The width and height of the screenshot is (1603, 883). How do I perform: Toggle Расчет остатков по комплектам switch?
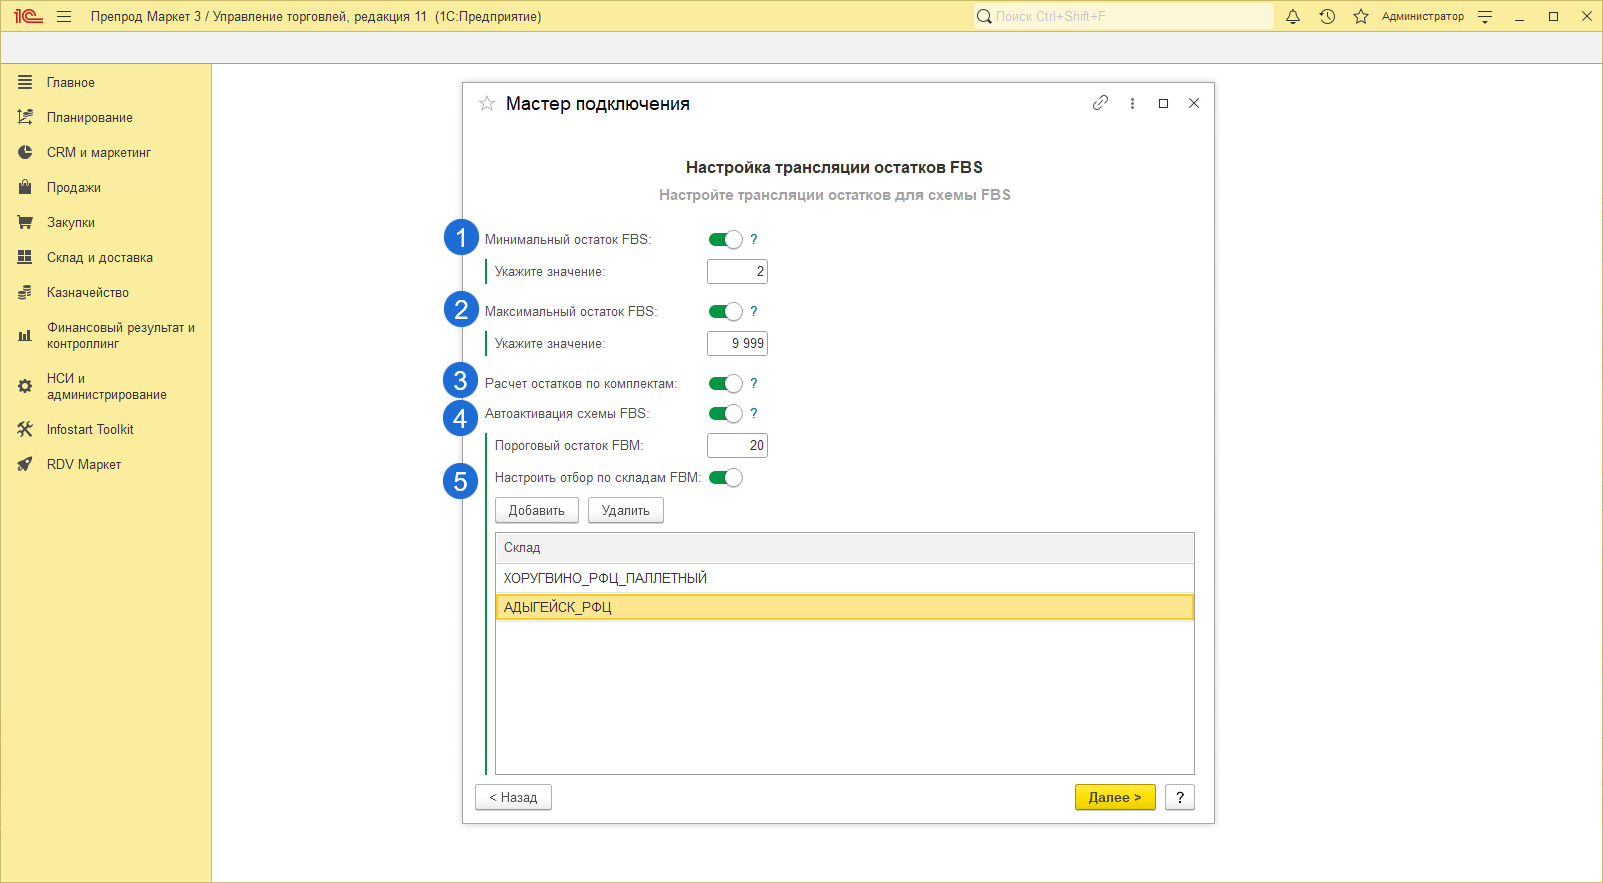726,383
